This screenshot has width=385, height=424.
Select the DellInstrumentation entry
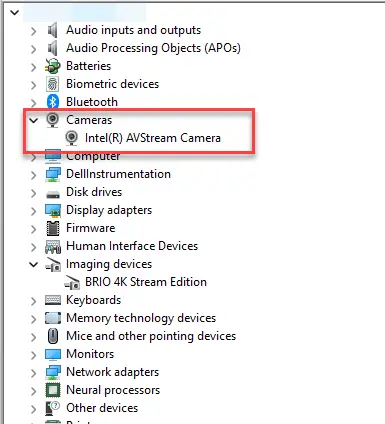tap(118, 174)
